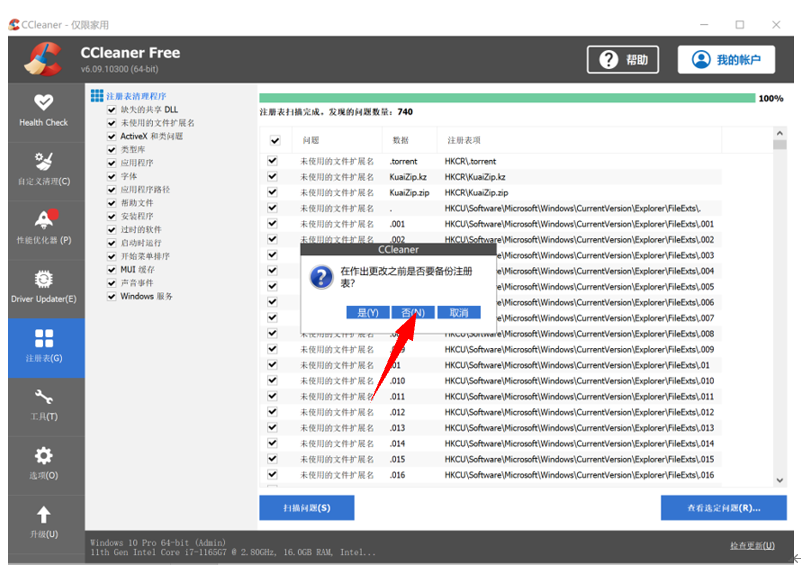Click Yes (是) to back up registry
This screenshot has height=567, width=801.
pyautogui.click(x=368, y=313)
